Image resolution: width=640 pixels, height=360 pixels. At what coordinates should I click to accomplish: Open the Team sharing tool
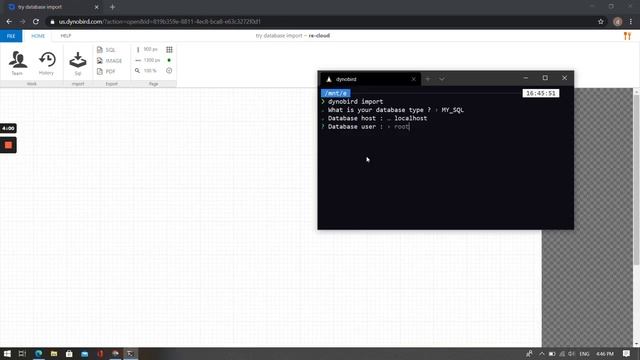(17, 63)
